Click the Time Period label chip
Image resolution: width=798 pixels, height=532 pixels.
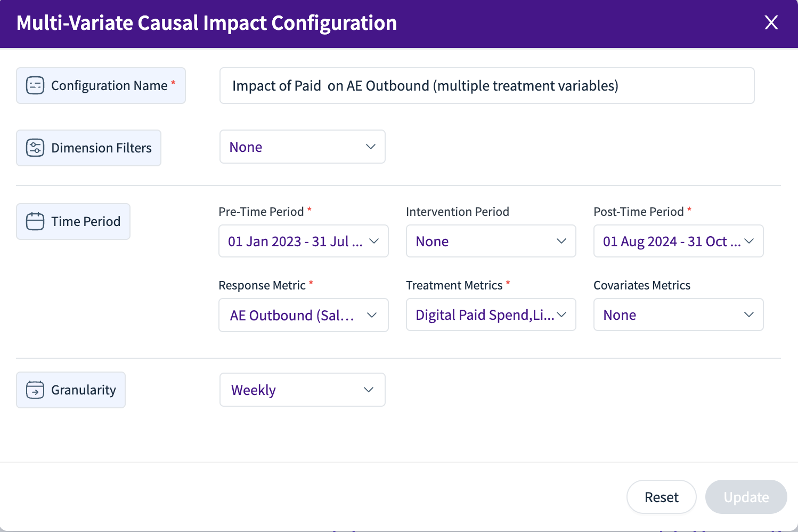tap(73, 221)
